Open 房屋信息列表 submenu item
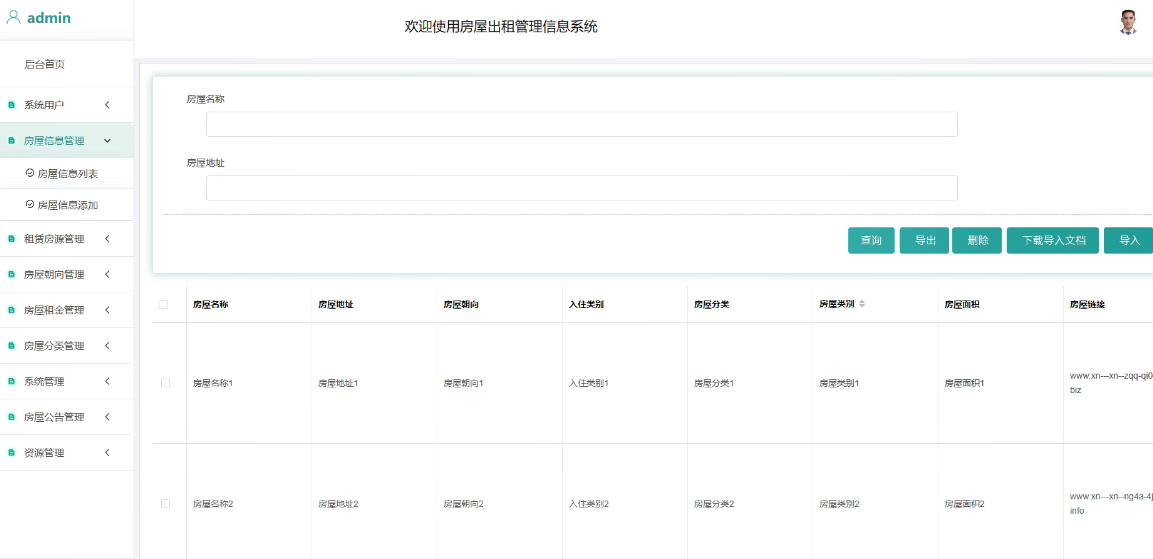1153x559 pixels. 67,174
